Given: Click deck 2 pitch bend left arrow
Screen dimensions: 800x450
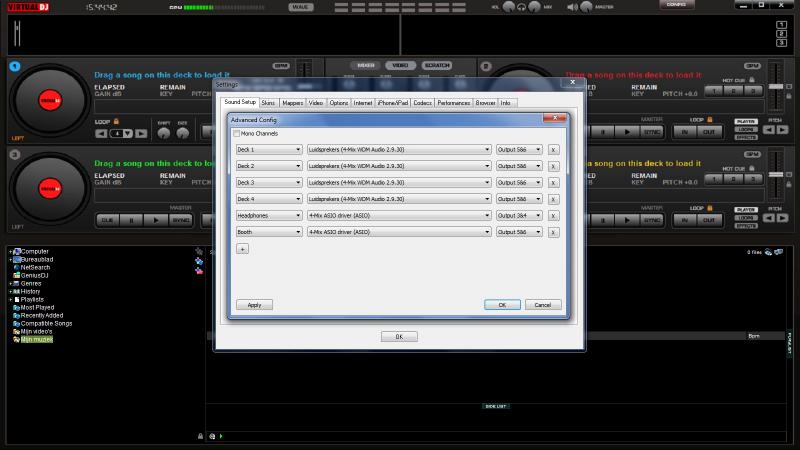Looking at the screenshot, I should 769,130.
